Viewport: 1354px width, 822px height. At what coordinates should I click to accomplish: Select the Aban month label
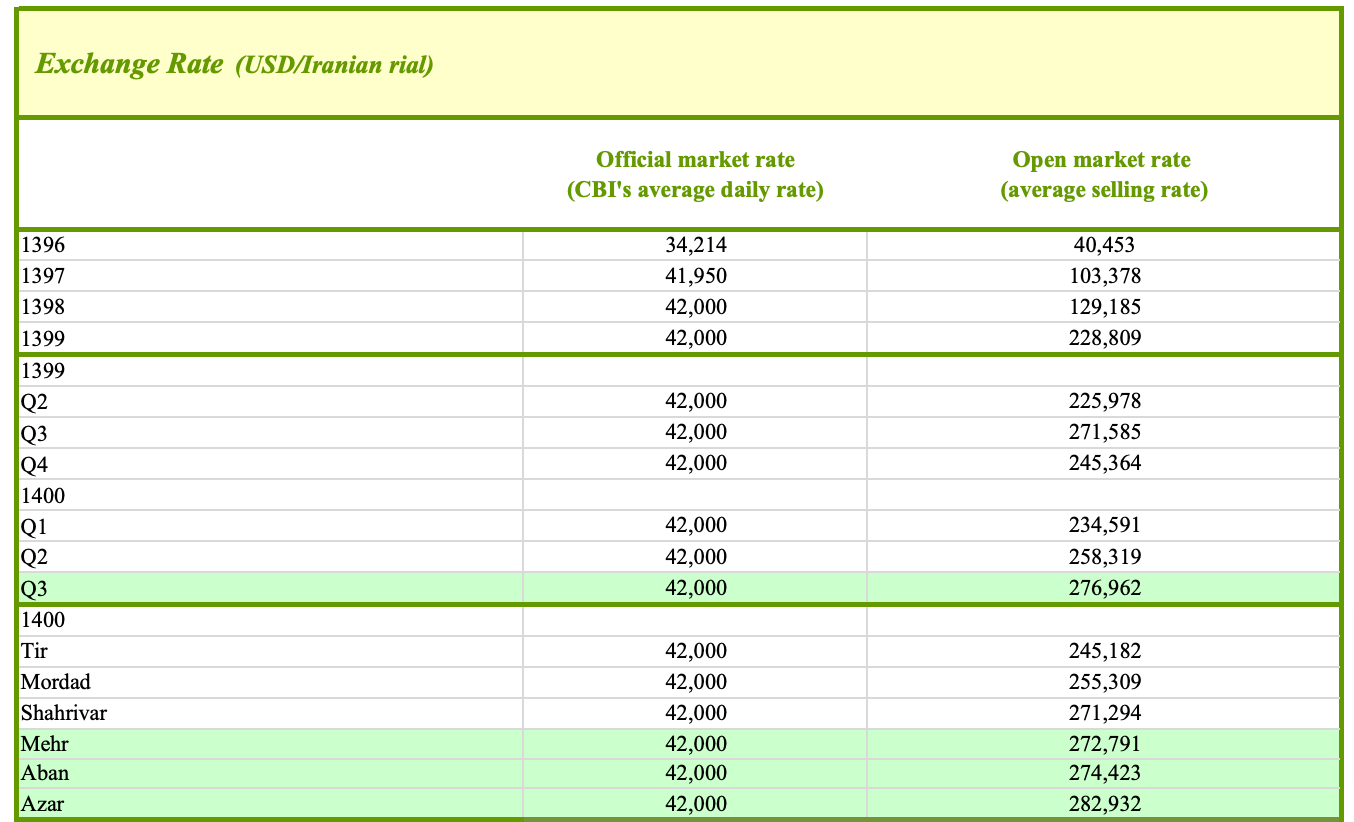click(45, 773)
